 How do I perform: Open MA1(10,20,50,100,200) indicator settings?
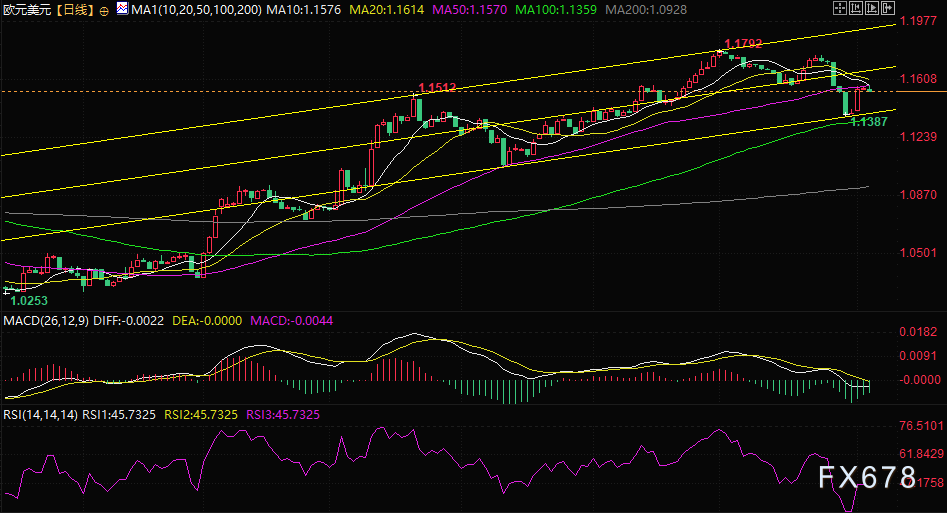196,10
